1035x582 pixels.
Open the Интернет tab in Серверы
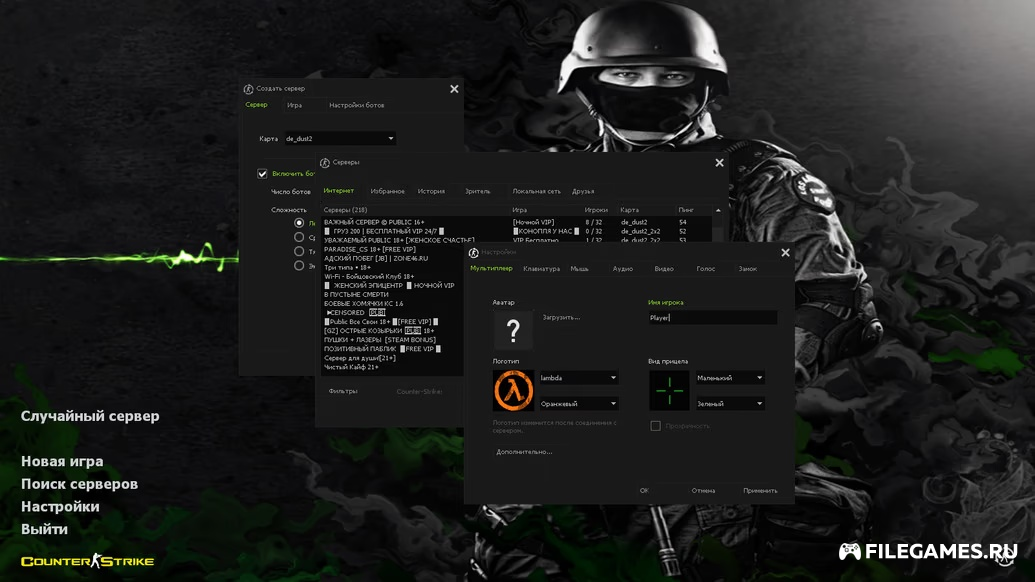pyautogui.click(x=339, y=191)
